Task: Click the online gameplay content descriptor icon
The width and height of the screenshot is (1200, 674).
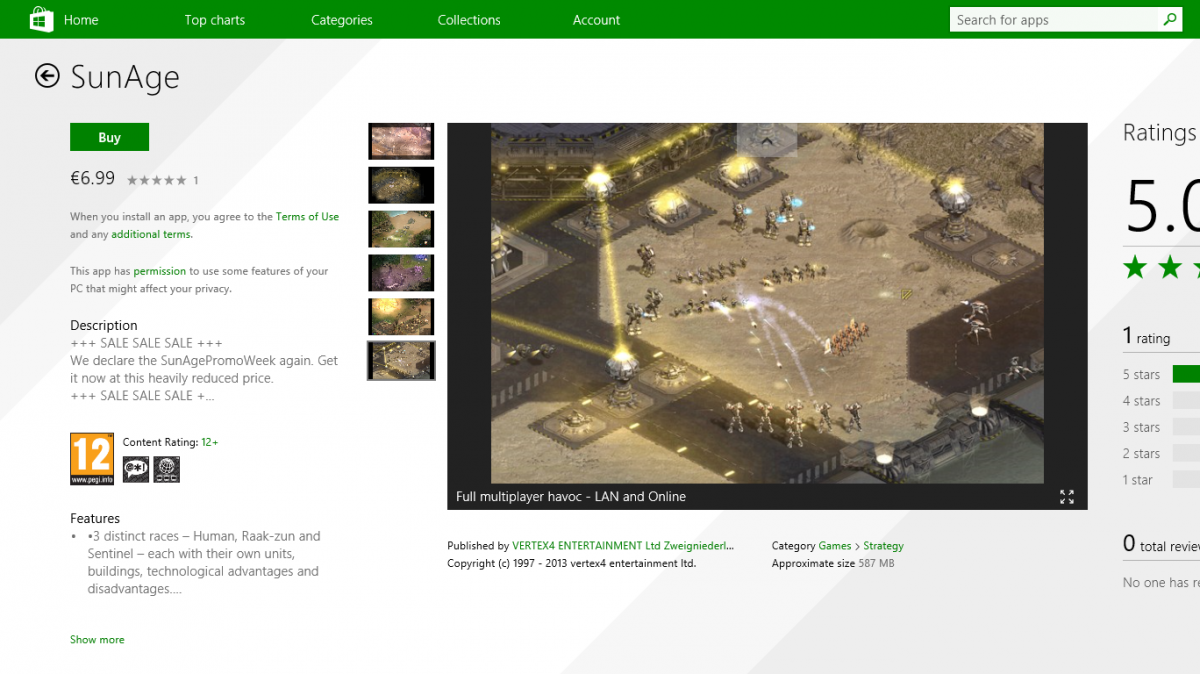Action: click(166, 469)
